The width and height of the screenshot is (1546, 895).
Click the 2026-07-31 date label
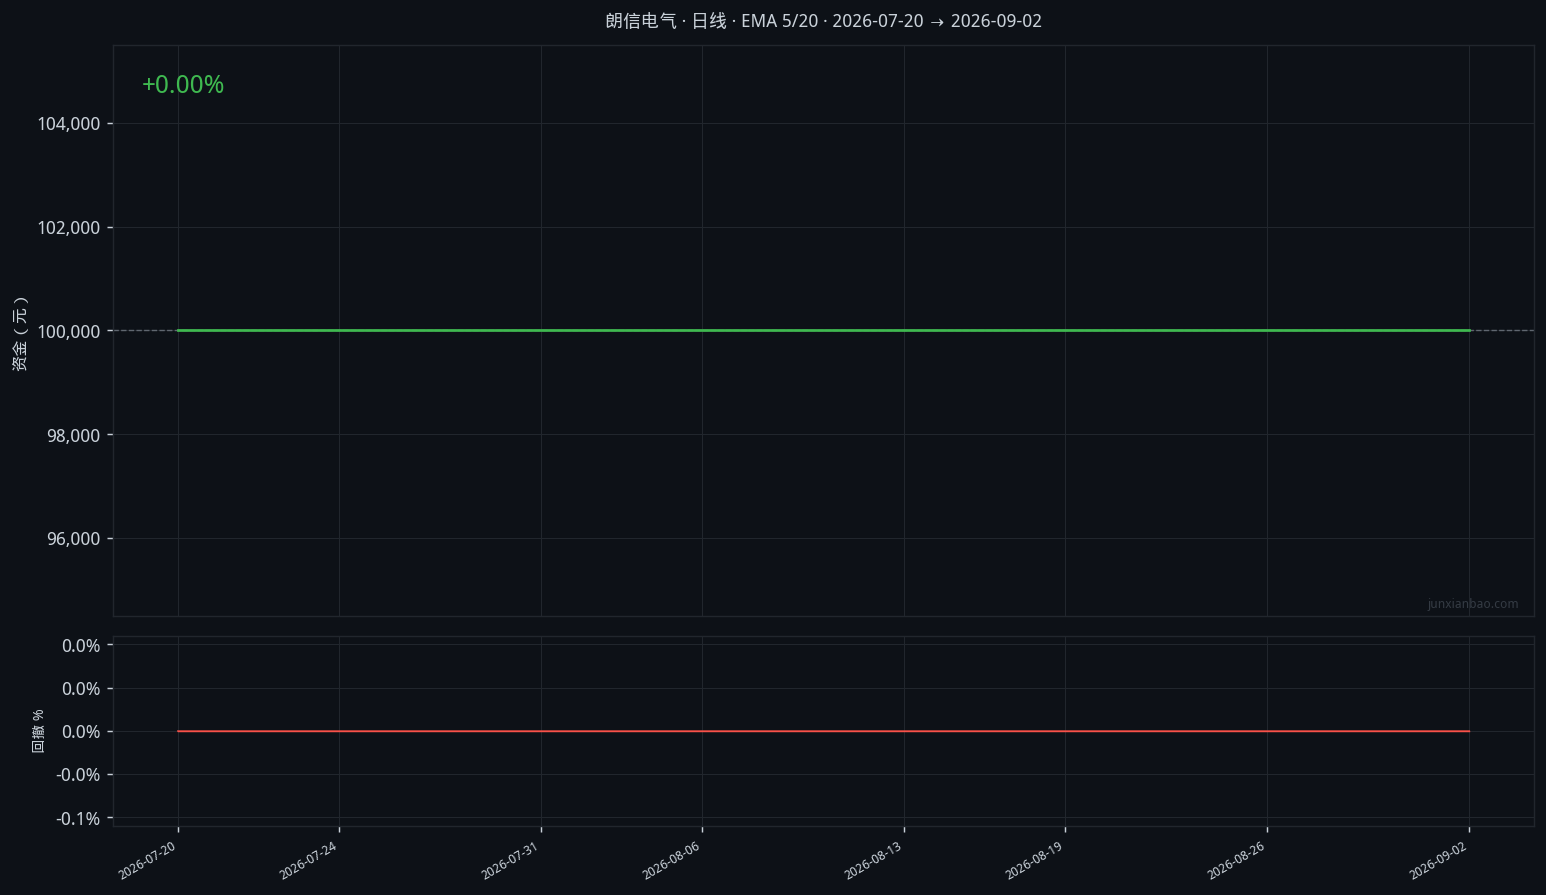click(510, 861)
